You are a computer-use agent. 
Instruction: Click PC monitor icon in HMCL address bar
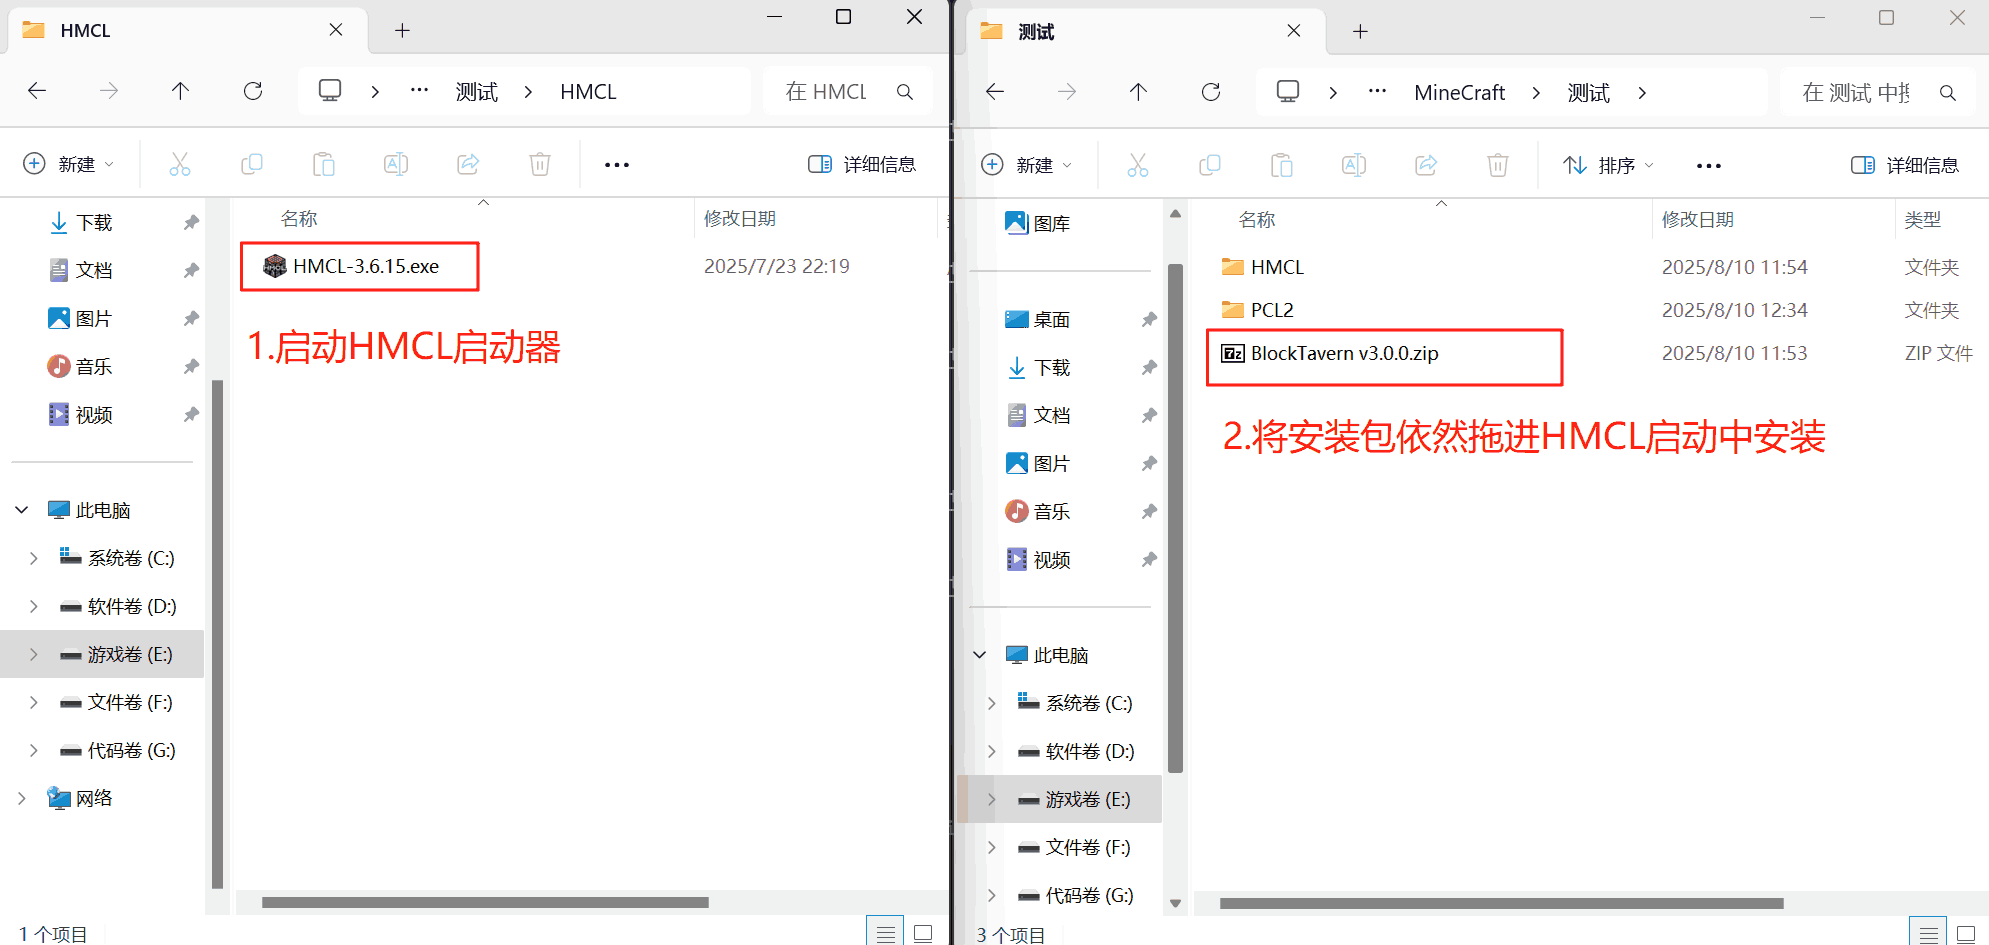[330, 91]
